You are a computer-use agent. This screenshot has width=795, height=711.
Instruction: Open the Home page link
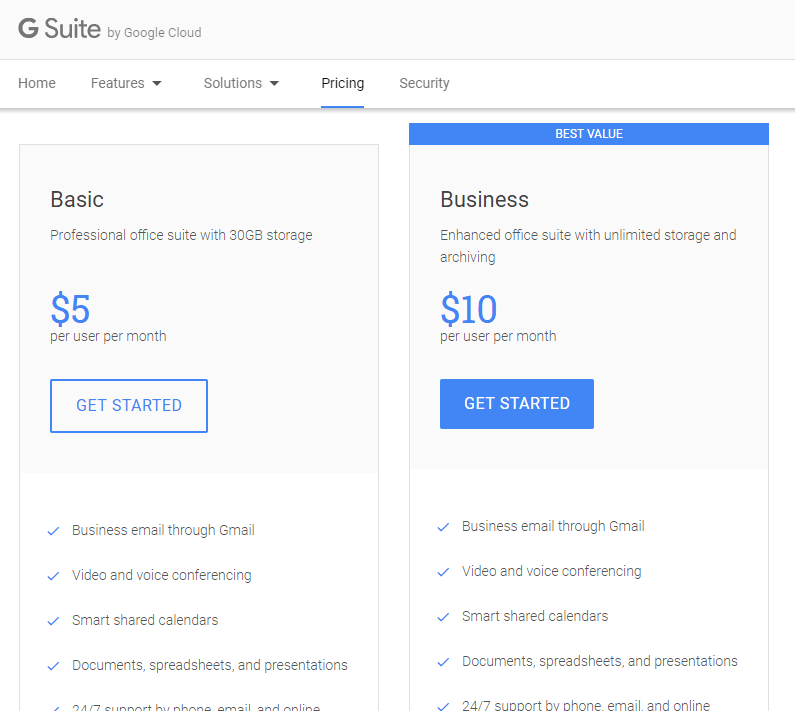[x=37, y=83]
